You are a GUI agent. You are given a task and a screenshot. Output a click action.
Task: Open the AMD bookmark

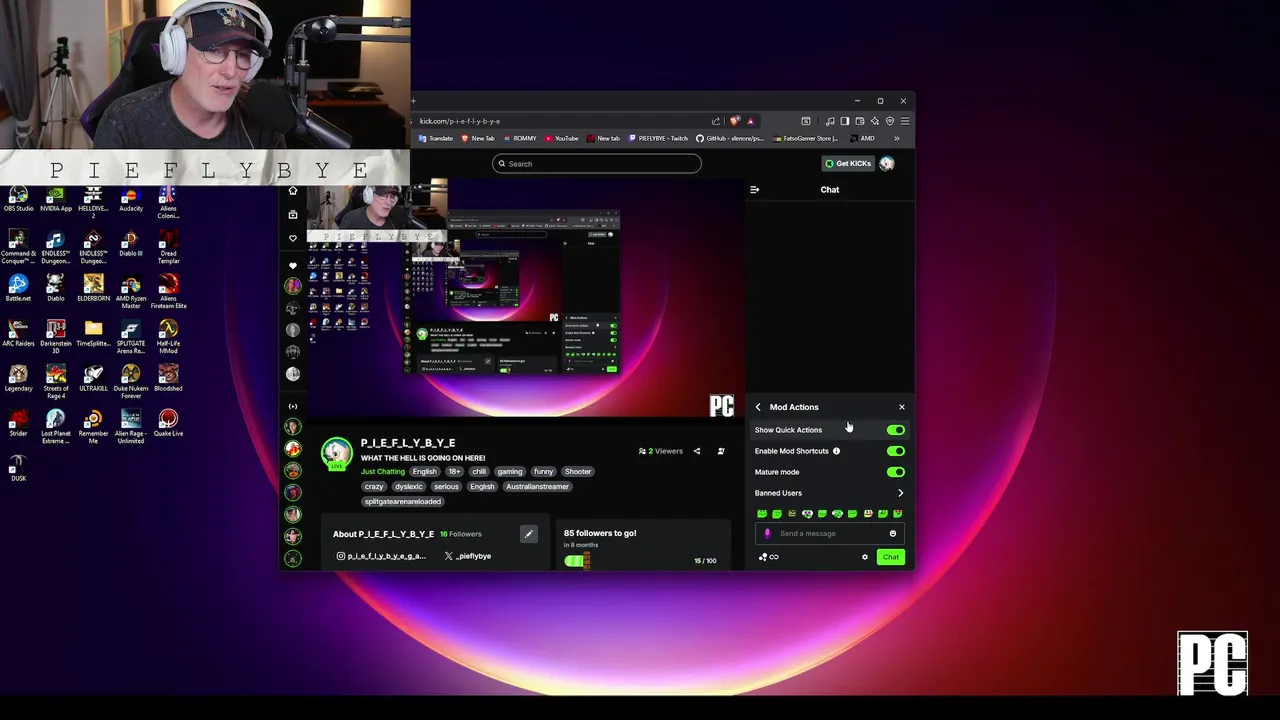click(x=862, y=138)
